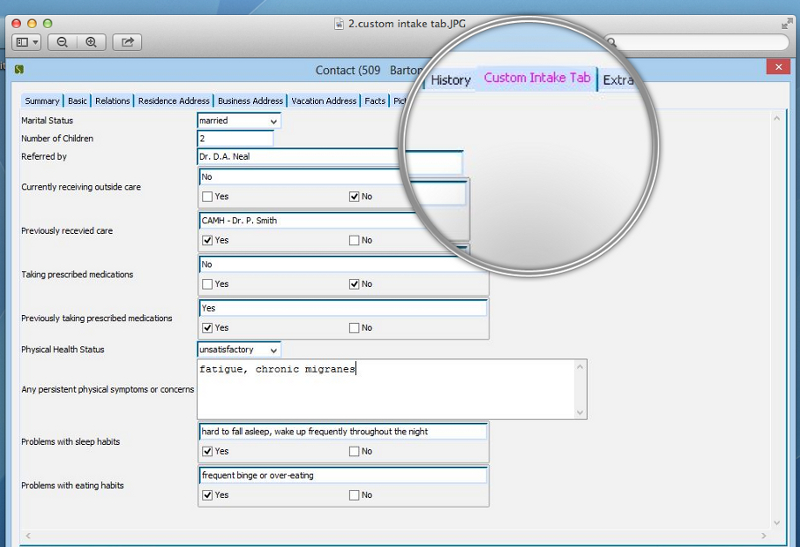Screen dimensions: 800x547
Task: Open the Relations tab
Action: coord(112,101)
